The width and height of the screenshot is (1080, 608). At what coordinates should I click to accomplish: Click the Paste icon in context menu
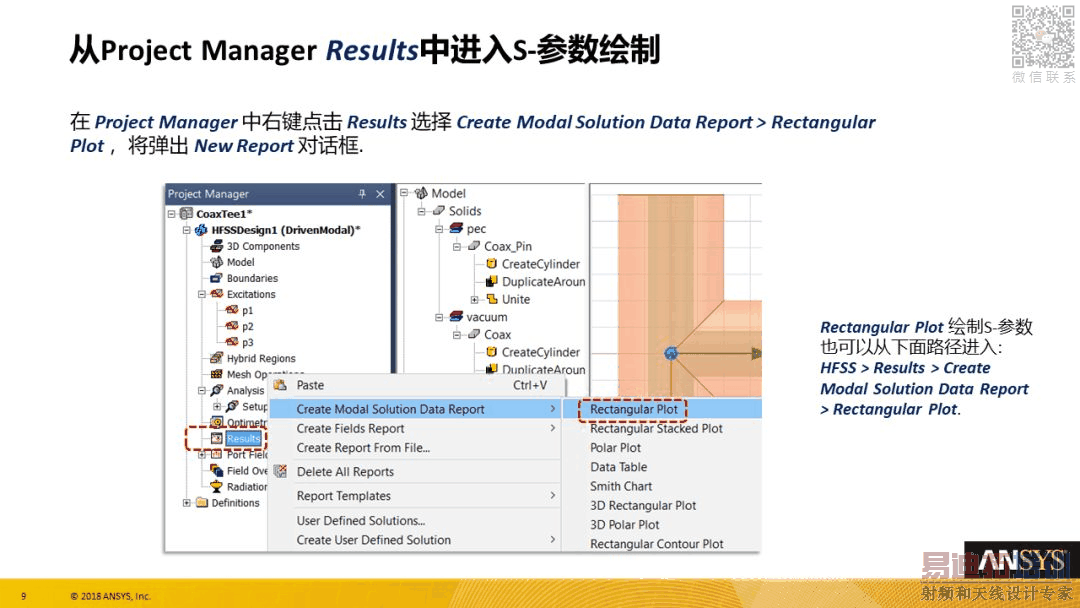click(280, 385)
